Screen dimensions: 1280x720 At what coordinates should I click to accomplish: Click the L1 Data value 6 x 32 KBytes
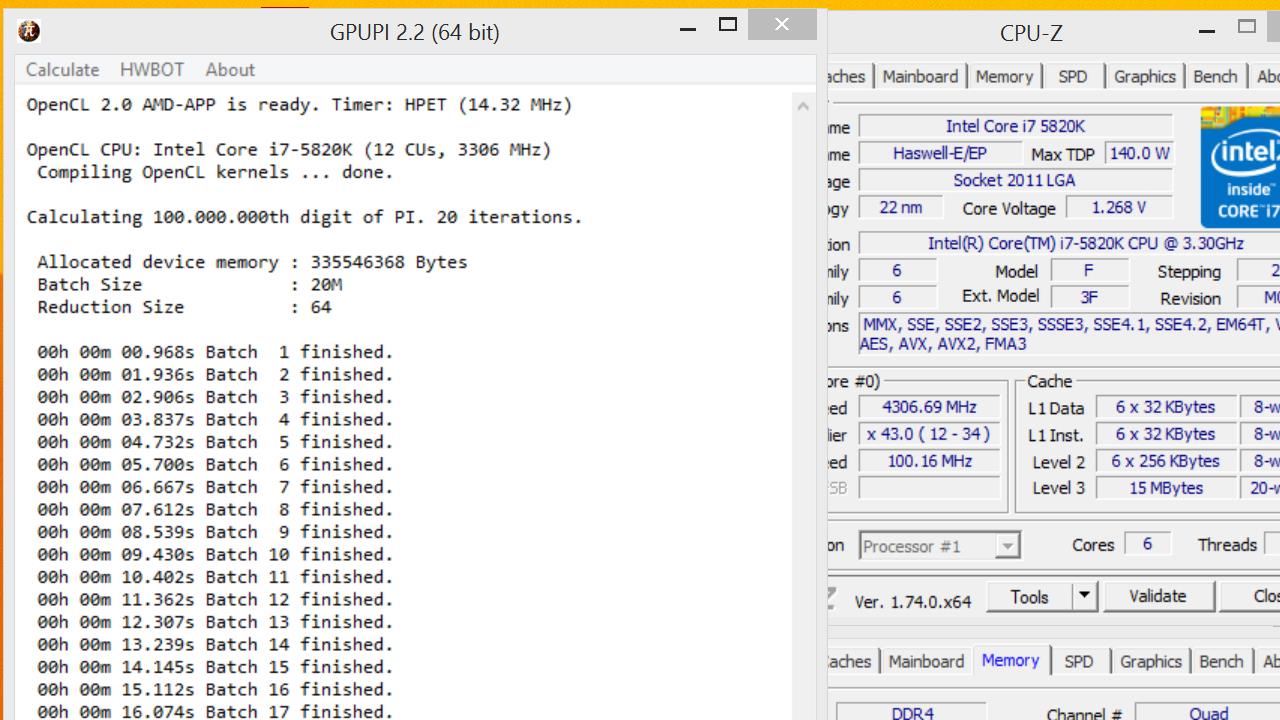[x=1165, y=407]
